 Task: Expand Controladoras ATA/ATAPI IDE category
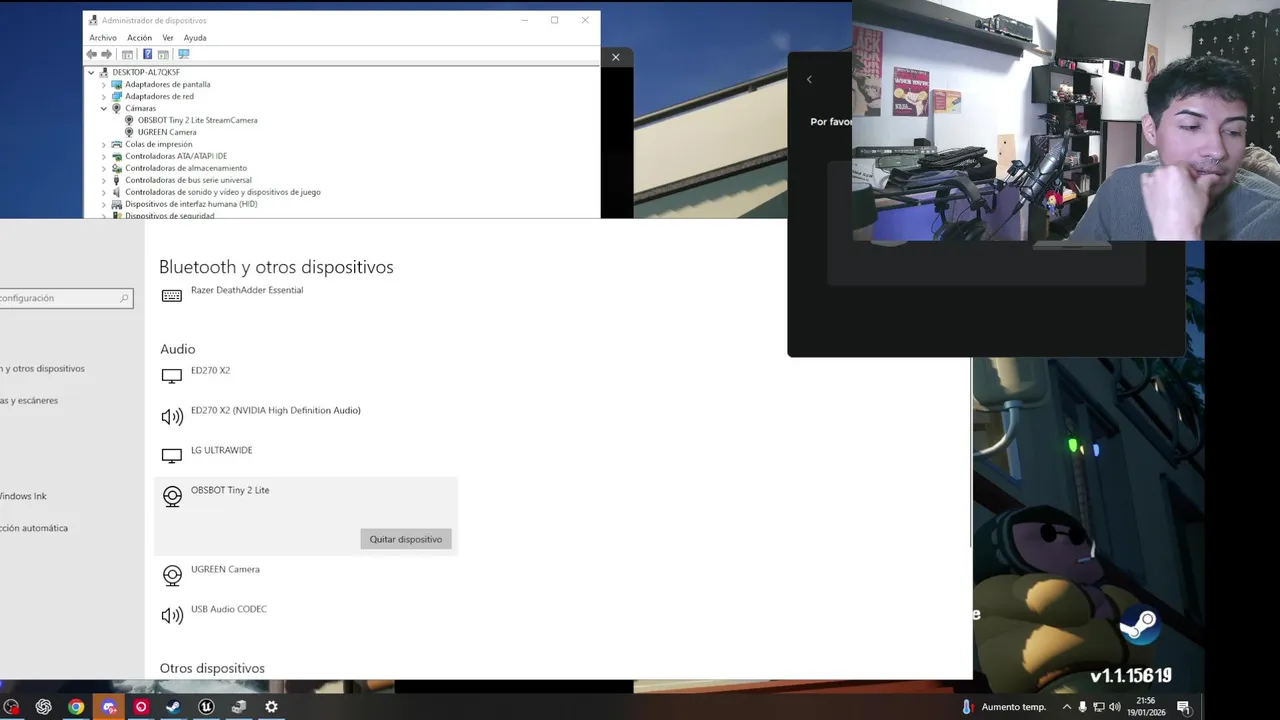[103, 156]
